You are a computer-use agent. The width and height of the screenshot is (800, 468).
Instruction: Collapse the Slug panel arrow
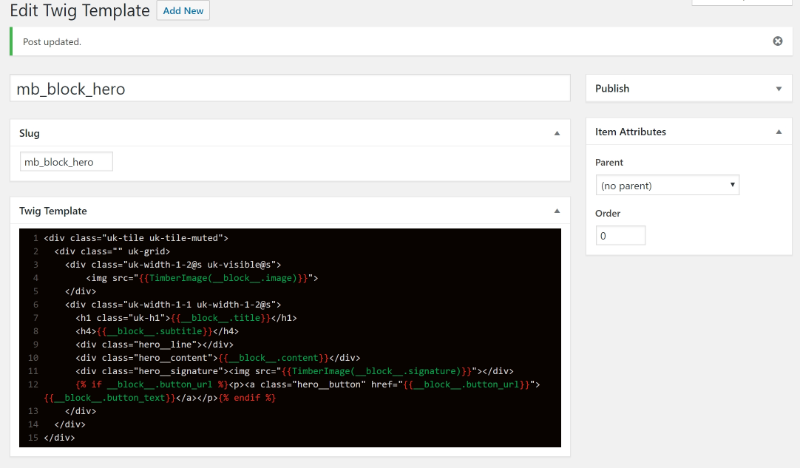[x=557, y=133]
